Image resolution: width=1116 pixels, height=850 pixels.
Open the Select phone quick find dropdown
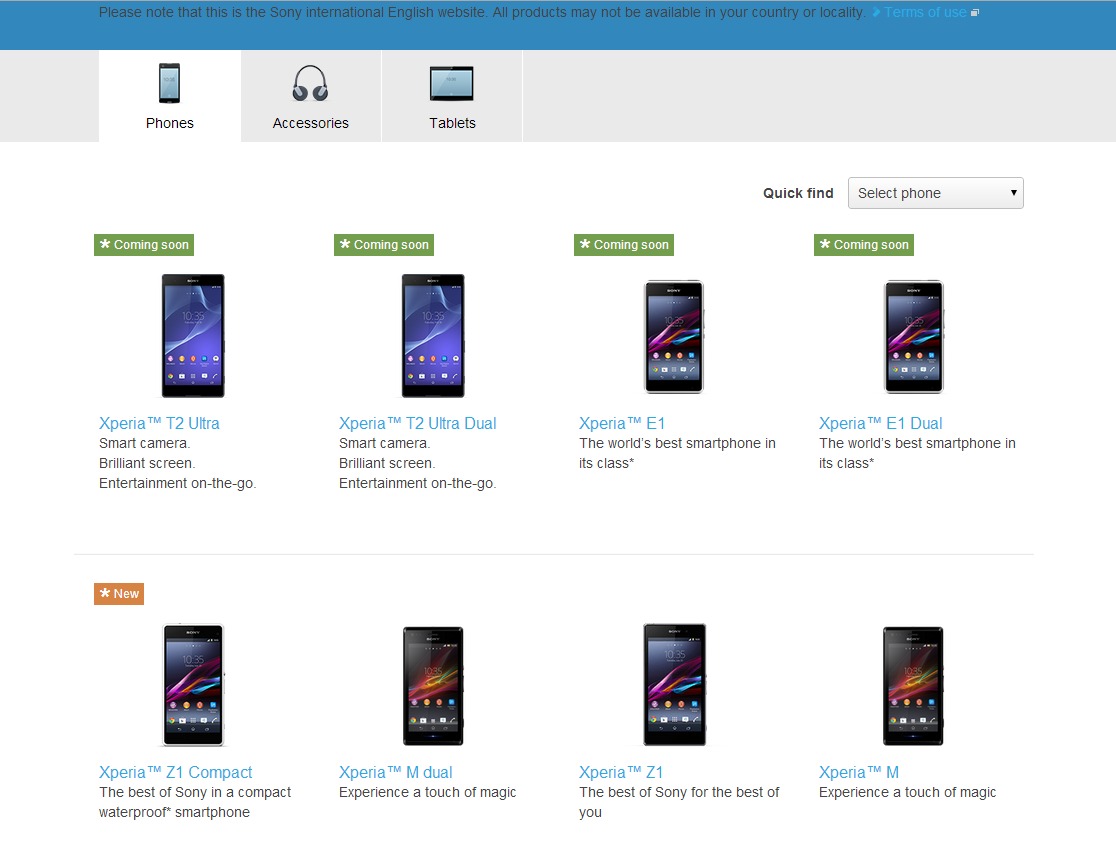click(x=935, y=193)
